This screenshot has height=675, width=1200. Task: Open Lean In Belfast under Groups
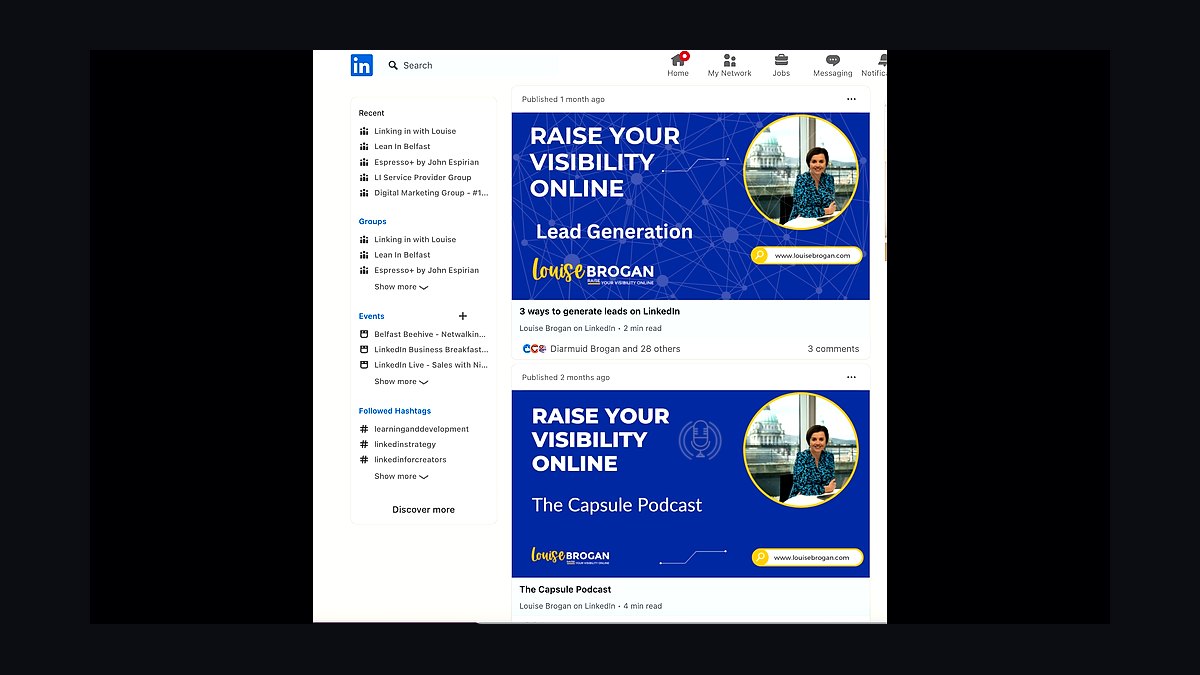click(402, 254)
